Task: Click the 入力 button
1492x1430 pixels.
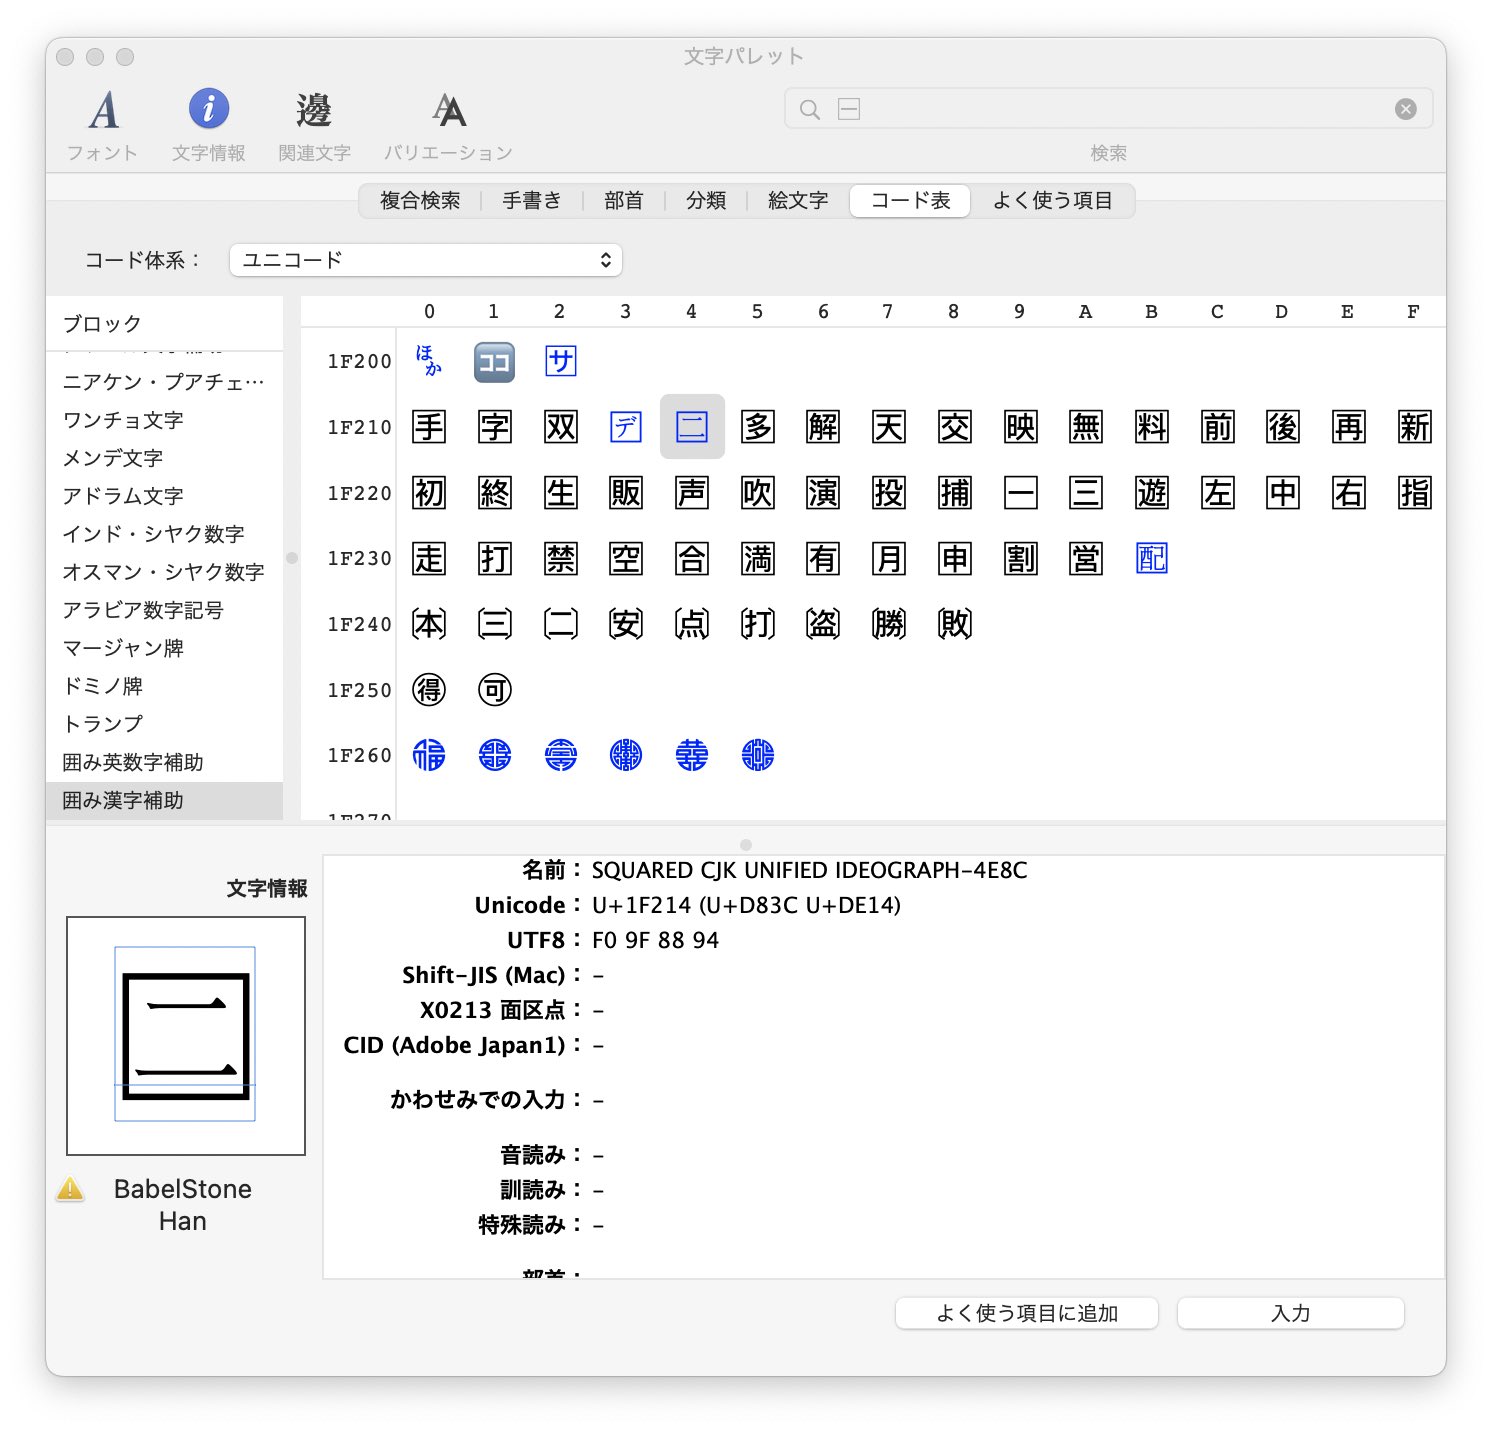Action: [1291, 1313]
